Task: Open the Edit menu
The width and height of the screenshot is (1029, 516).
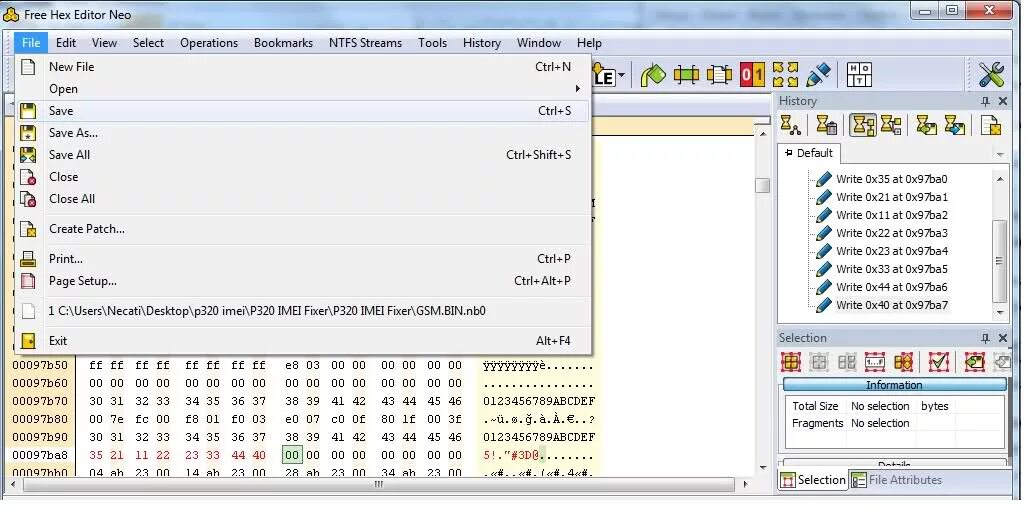Action: 66,43
